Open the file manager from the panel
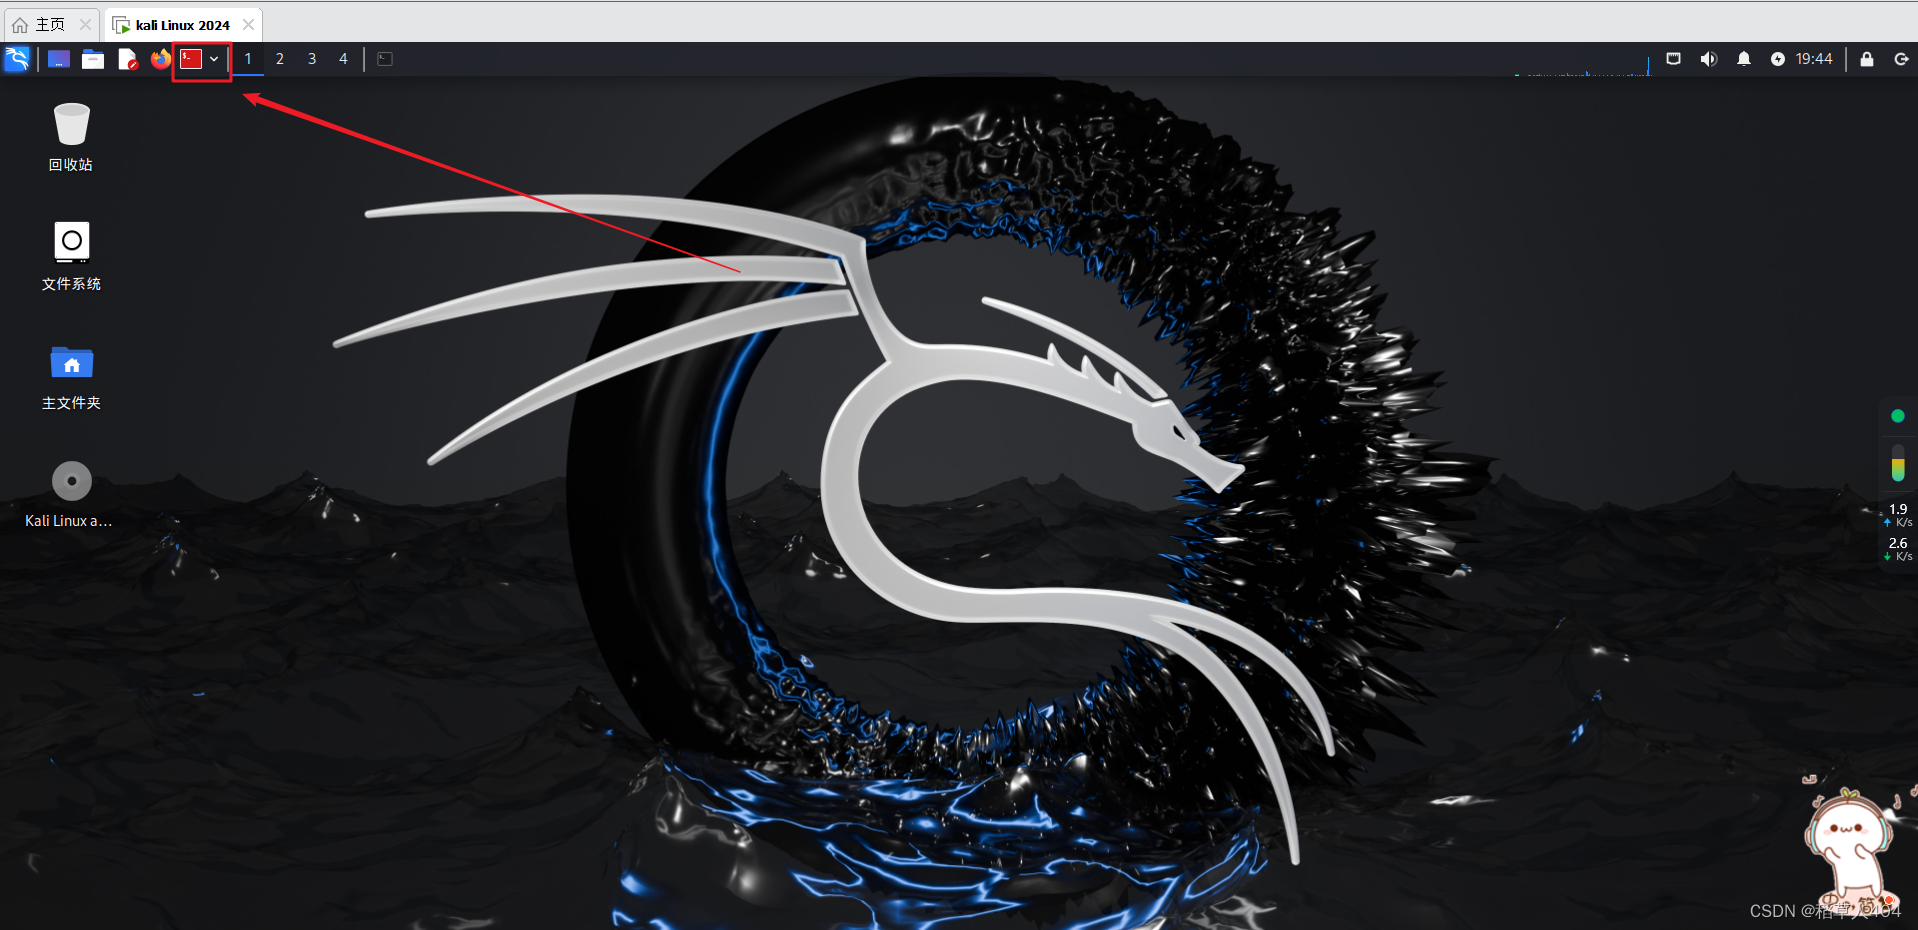 pos(93,60)
